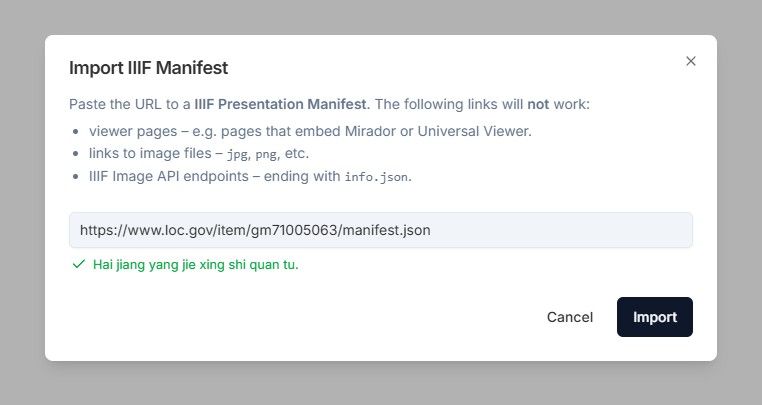Image resolution: width=762 pixels, height=405 pixels.
Task: Click the bold IIIF Presentation Manifest text
Action: (282, 104)
